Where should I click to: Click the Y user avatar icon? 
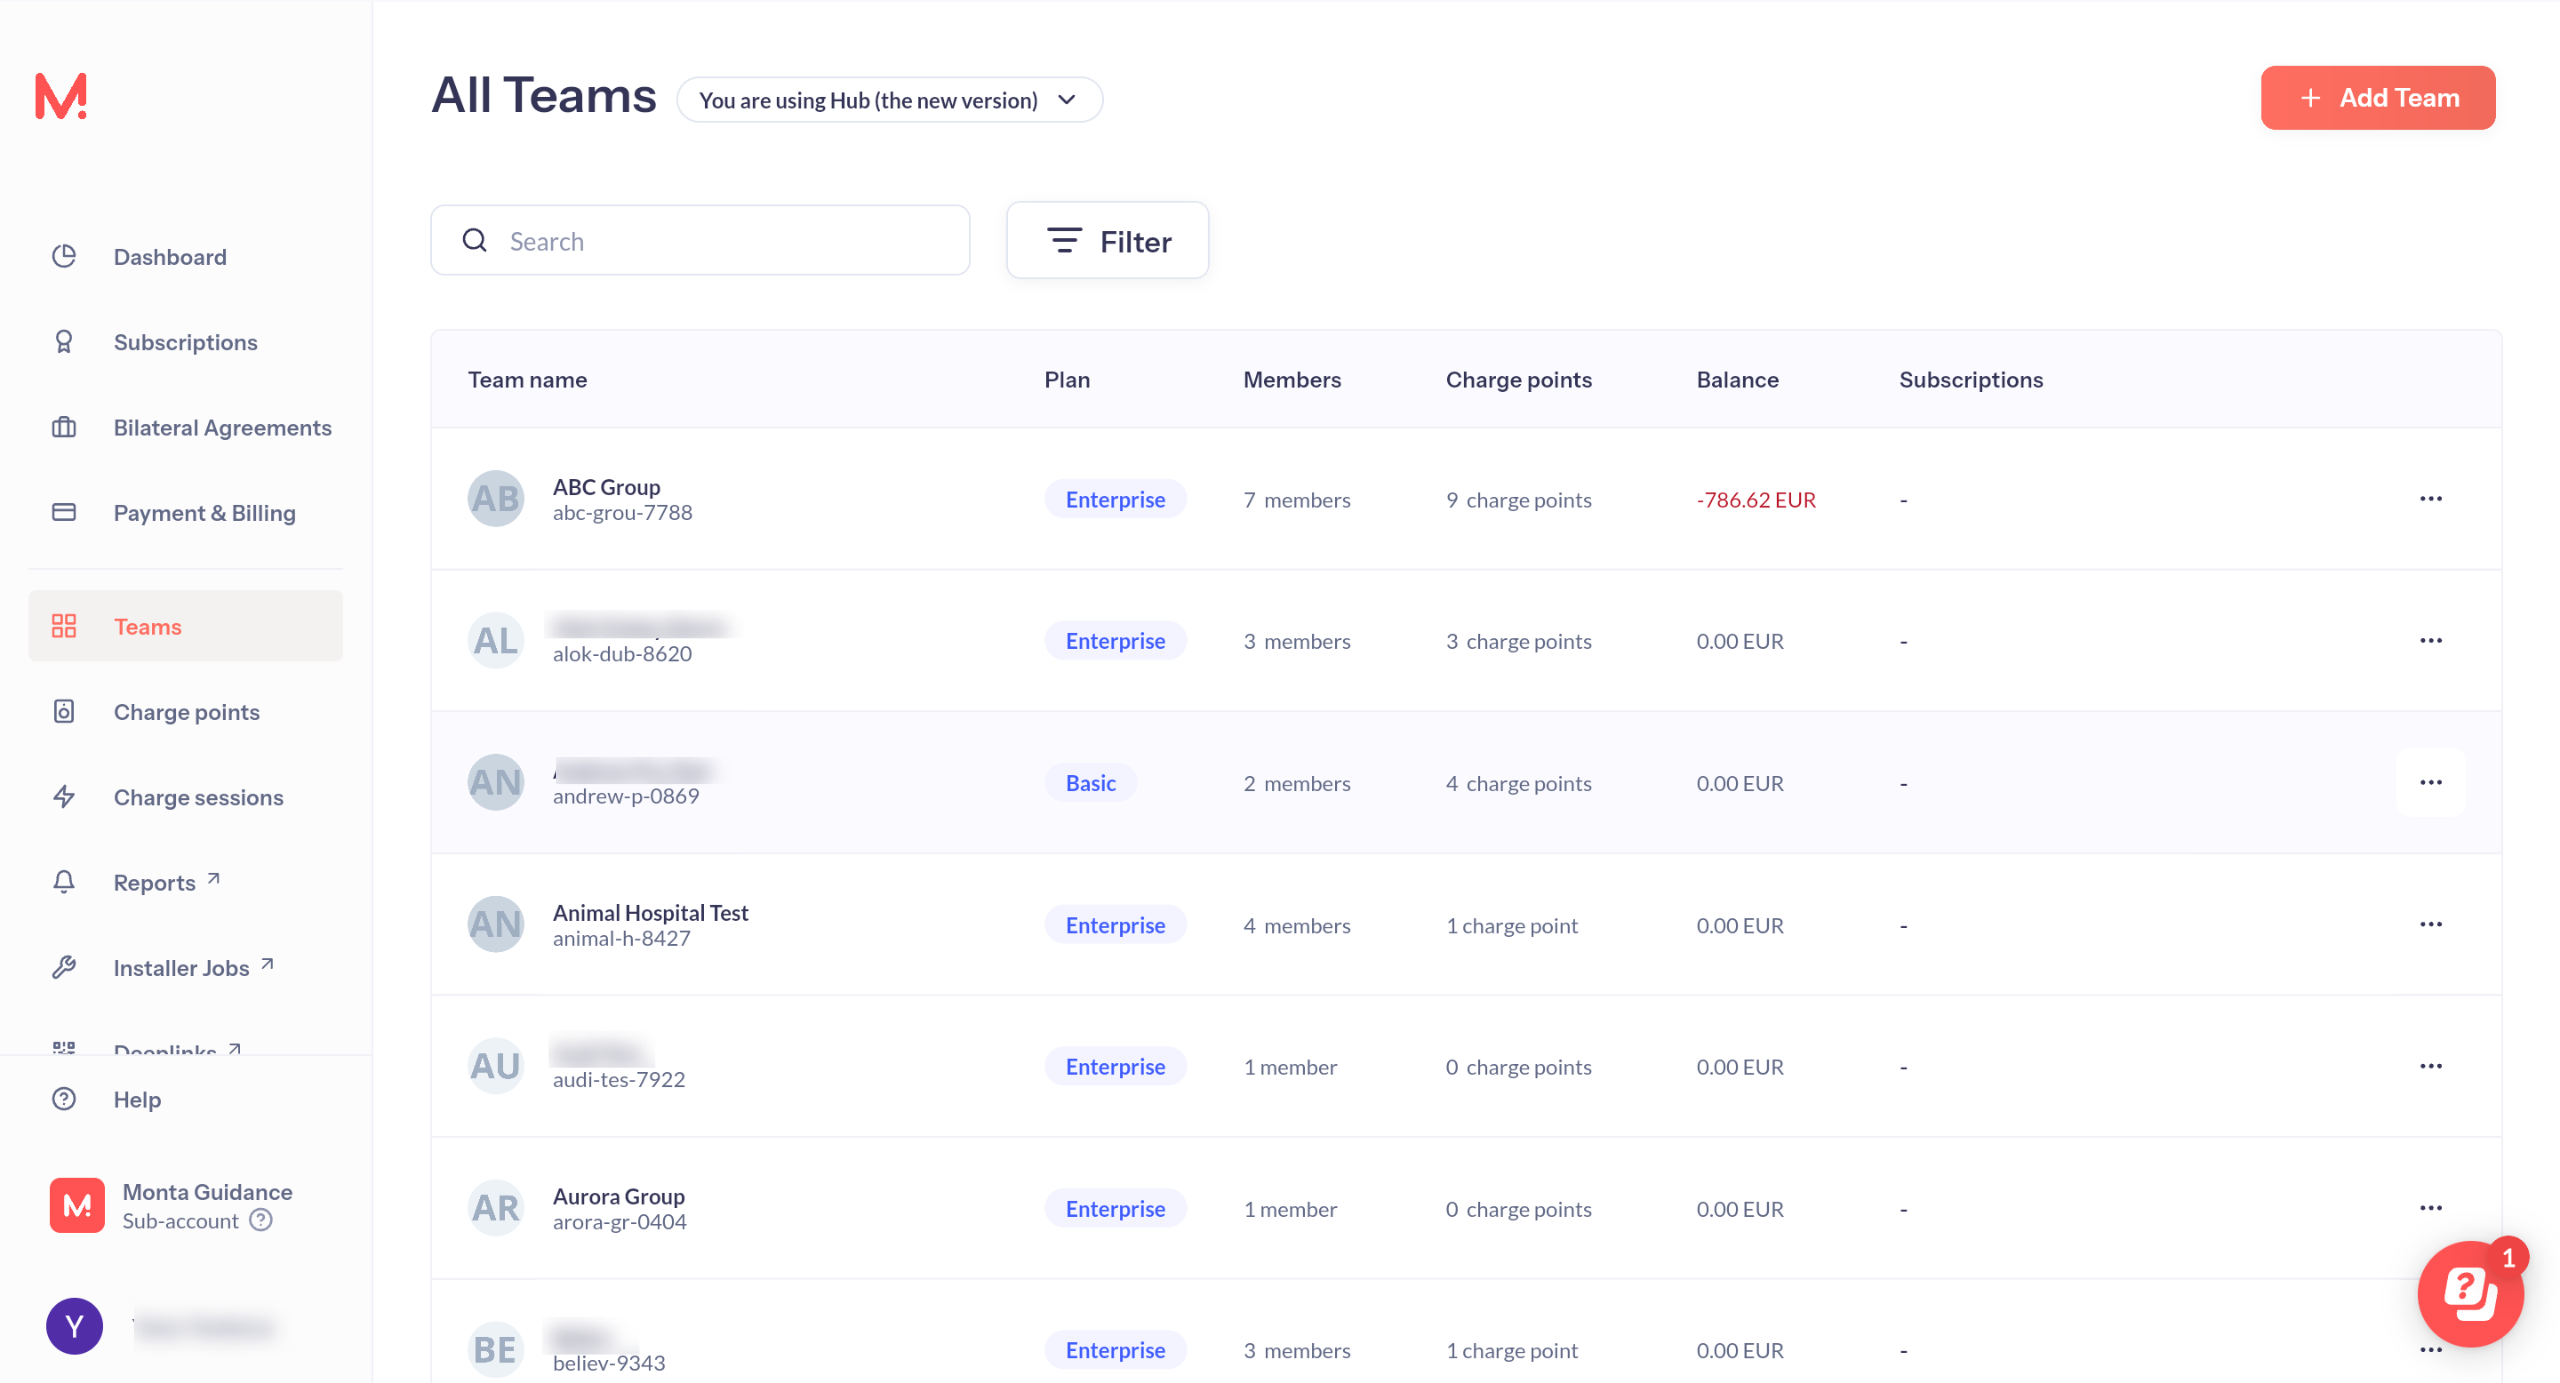pos(74,1326)
